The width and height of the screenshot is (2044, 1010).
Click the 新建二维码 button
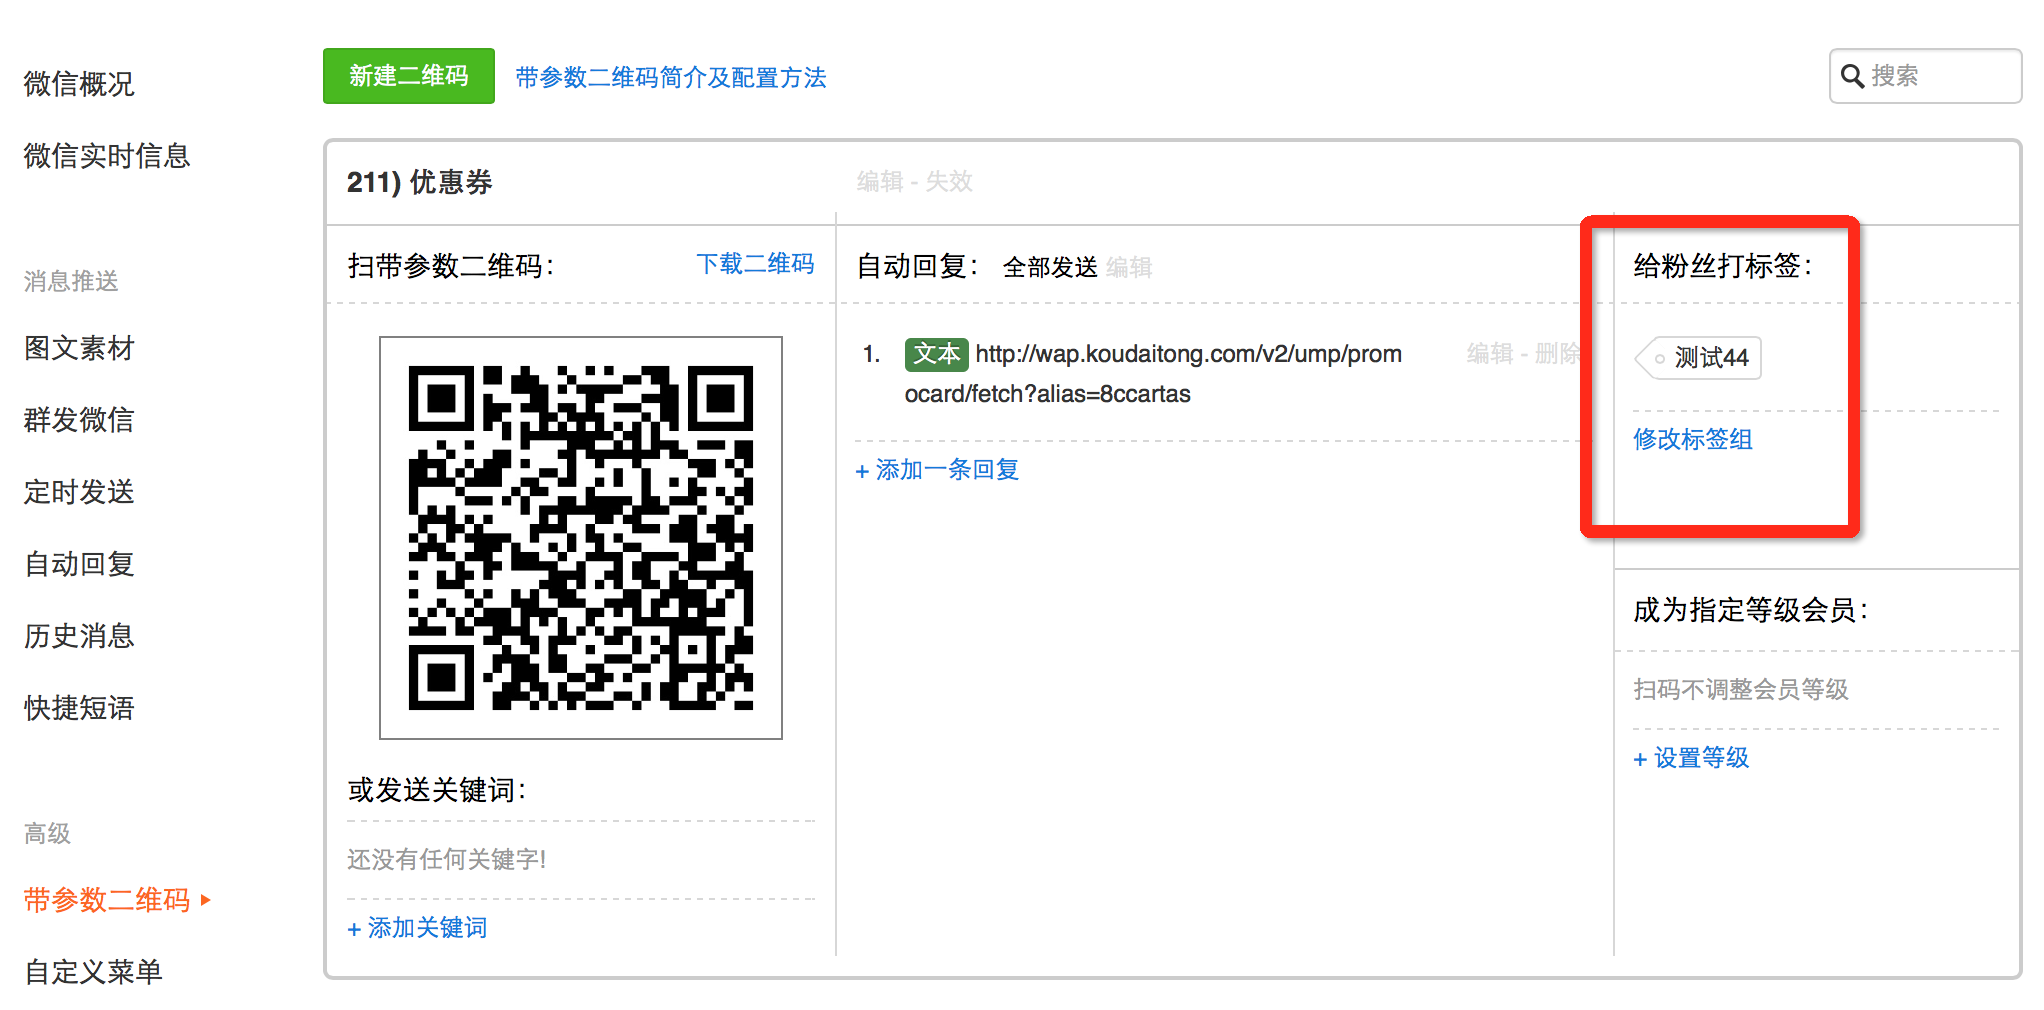click(408, 76)
